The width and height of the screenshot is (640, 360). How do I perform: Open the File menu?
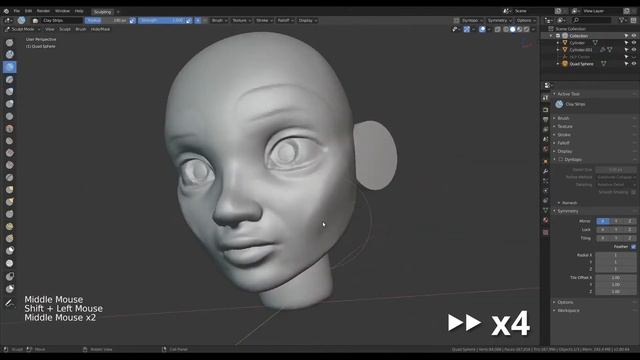[17, 11]
